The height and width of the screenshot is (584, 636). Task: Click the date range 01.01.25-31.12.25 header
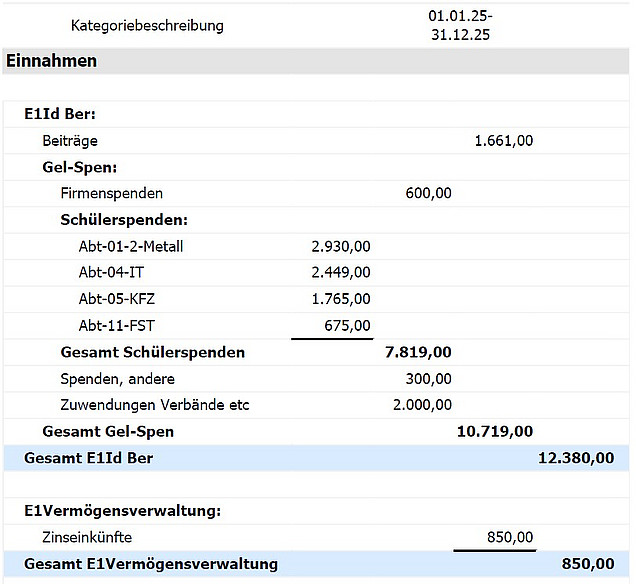click(x=460, y=25)
